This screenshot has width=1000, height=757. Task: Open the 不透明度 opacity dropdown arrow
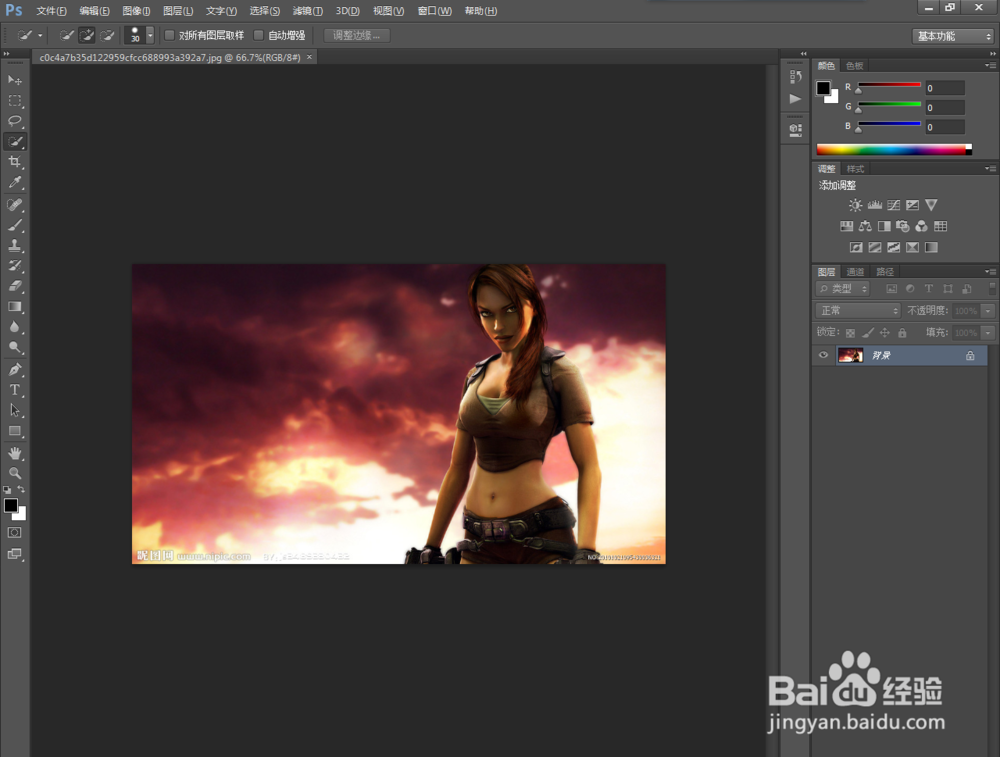click(988, 311)
